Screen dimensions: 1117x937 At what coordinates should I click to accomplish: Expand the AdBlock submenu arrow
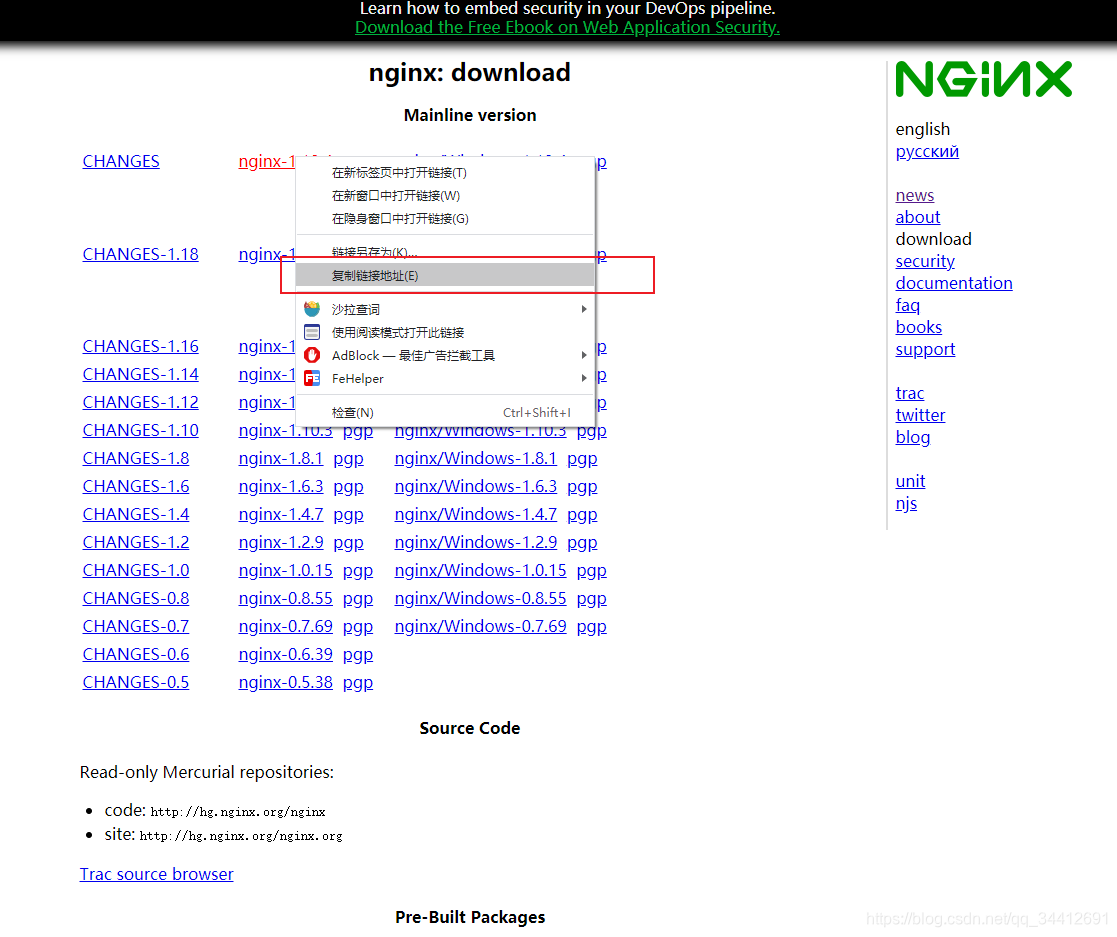pos(583,355)
